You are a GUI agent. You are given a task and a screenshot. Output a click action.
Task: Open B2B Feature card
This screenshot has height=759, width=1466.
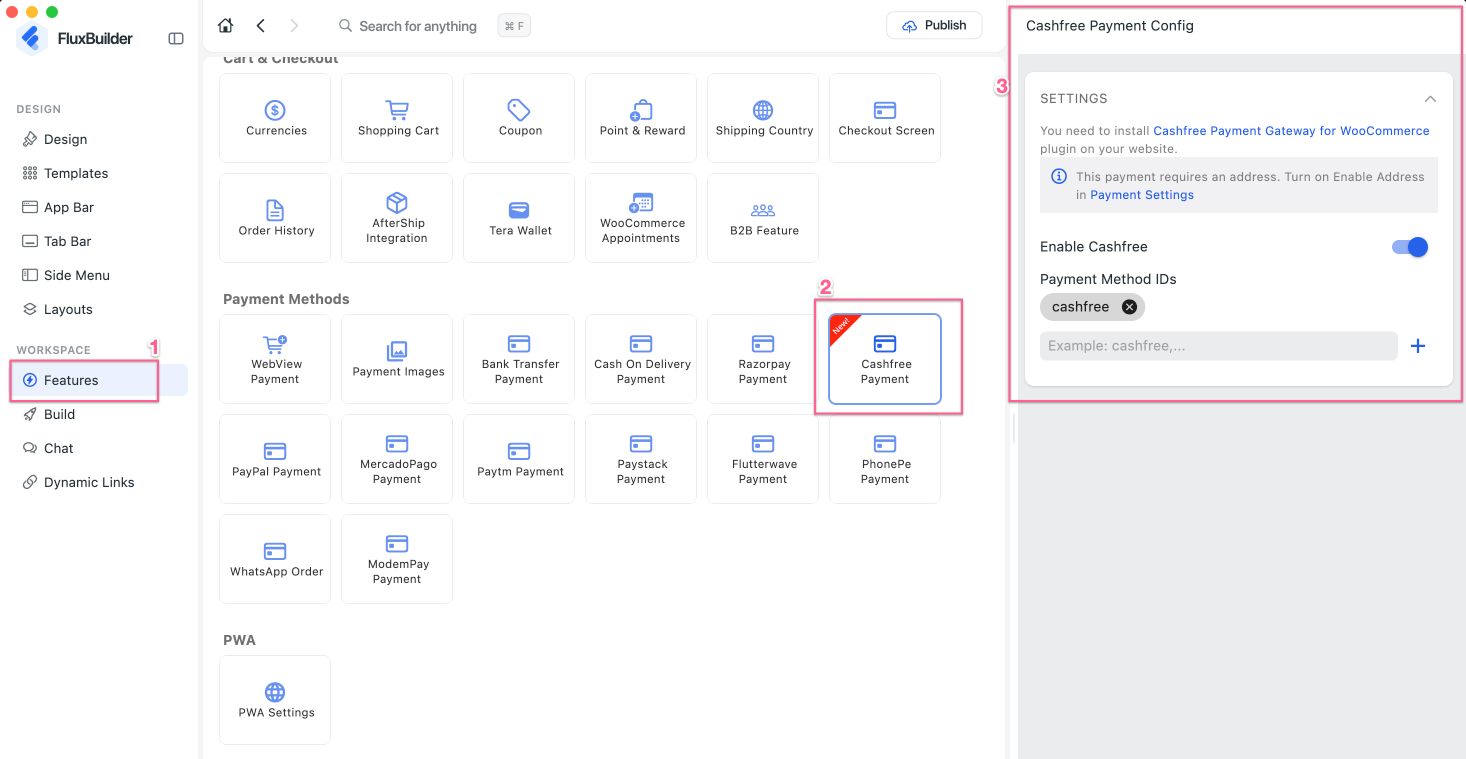763,218
